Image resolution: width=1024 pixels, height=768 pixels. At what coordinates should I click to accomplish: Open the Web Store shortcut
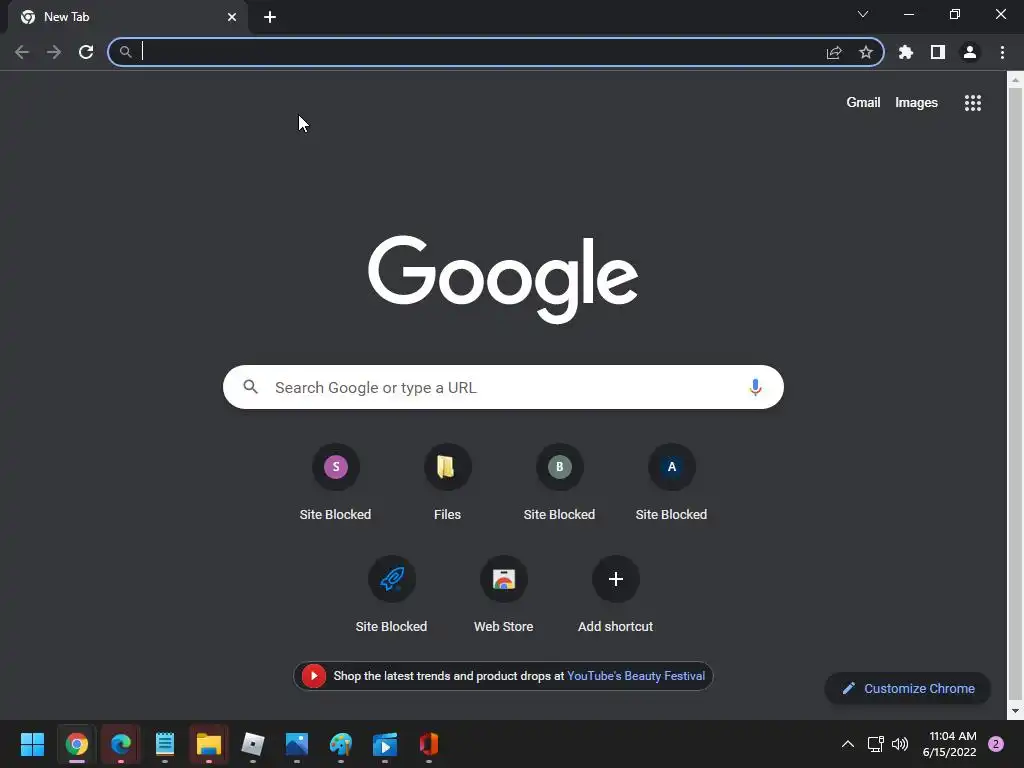pyautogui.click(x=504, y=594)
